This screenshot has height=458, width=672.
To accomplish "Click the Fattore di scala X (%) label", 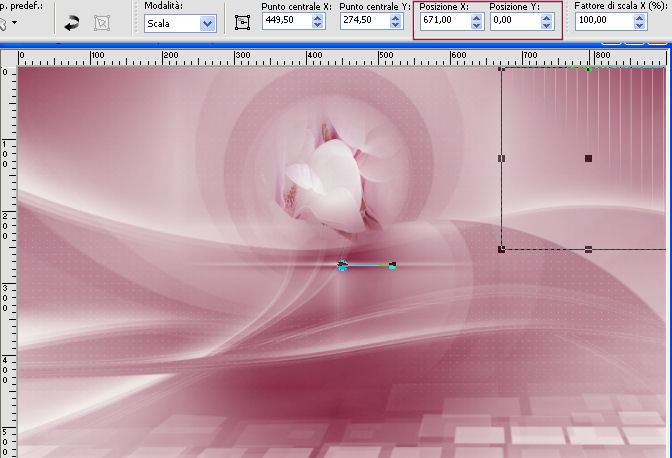I will pyautogui.click(x=620, y=6).
